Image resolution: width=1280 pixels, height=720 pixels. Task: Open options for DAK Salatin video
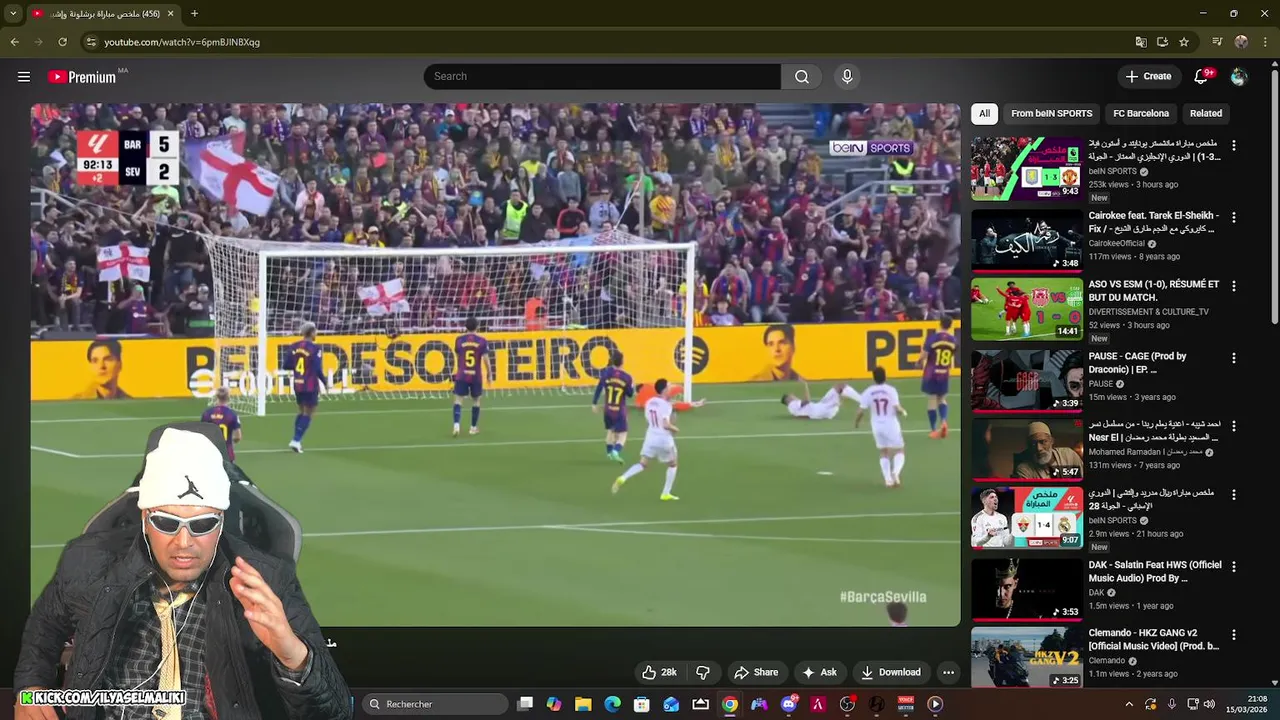click(1233, 566)
